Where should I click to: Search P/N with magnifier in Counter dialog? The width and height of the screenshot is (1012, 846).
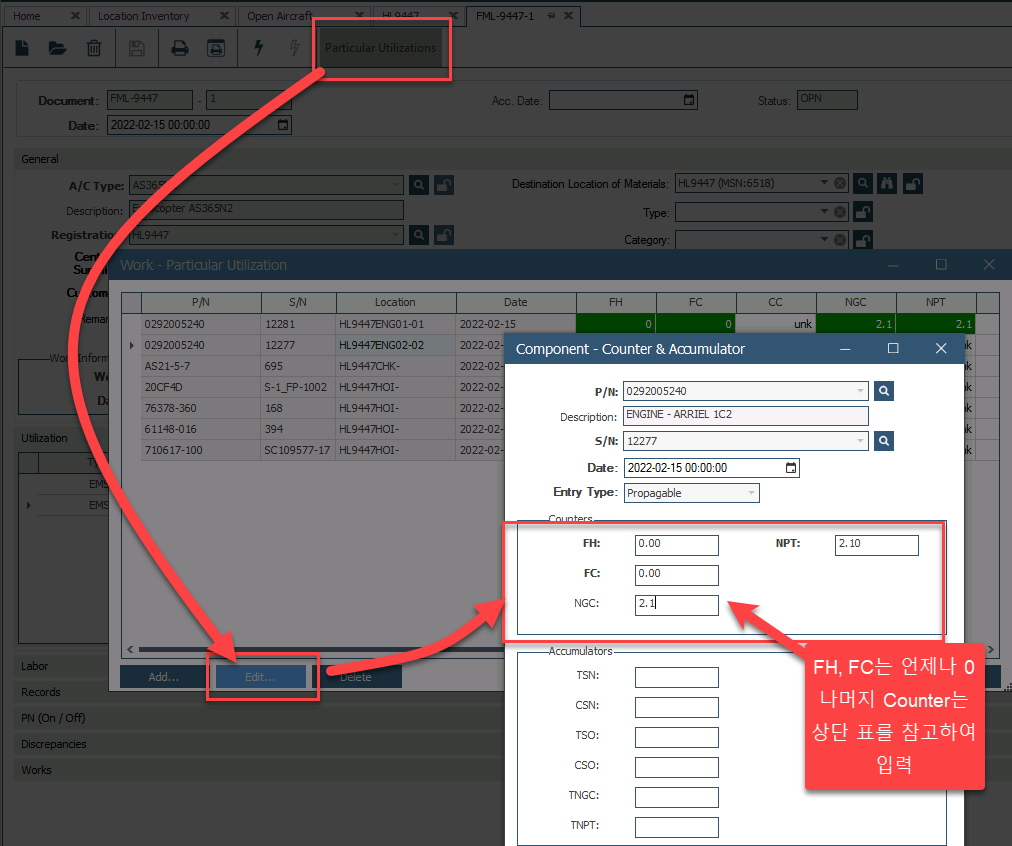pos(884,391)
